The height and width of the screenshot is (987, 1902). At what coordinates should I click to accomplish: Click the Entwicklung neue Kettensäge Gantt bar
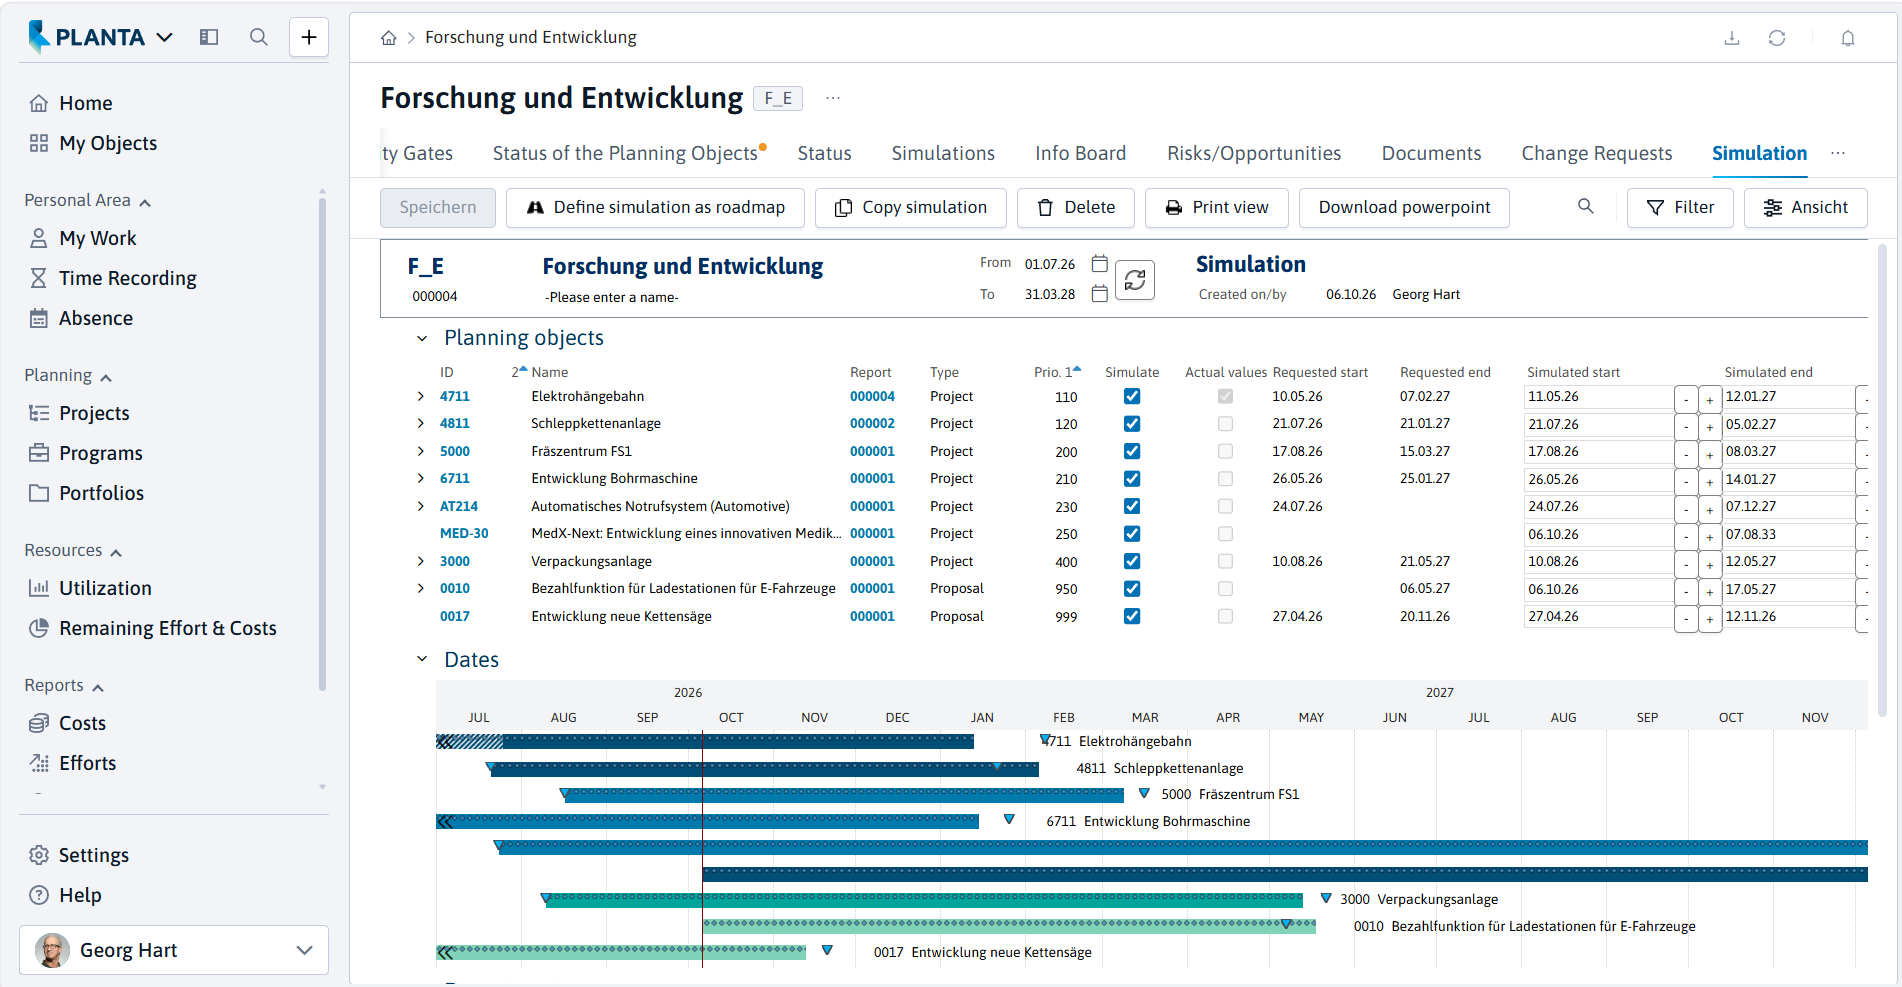pos(621,952)
